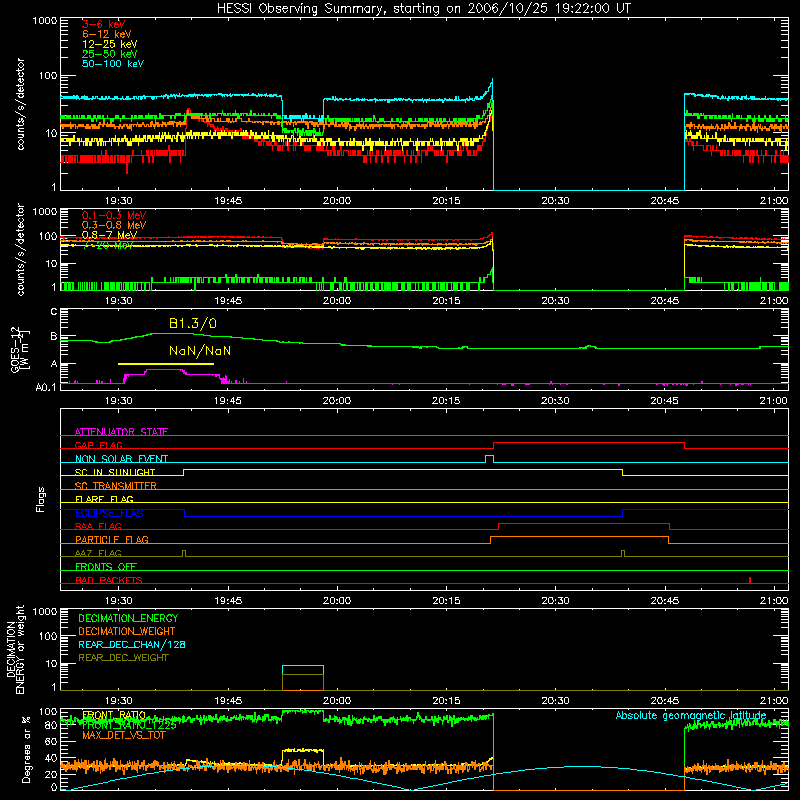800x800 pixels.
Task: Click the MAX_DET_VS_TOT legend label
Action: 124,735
